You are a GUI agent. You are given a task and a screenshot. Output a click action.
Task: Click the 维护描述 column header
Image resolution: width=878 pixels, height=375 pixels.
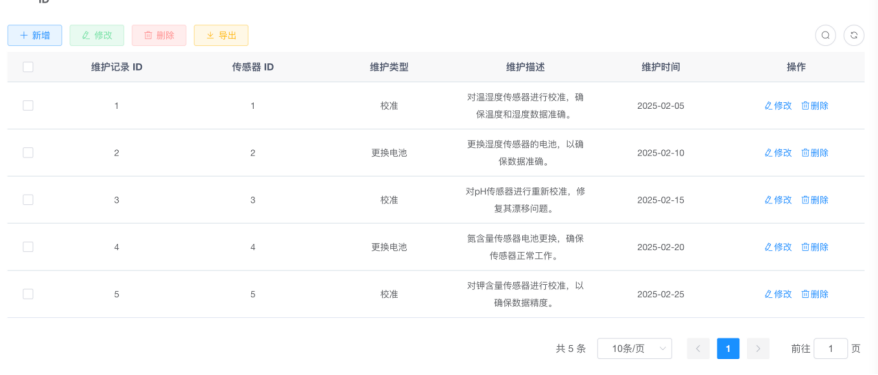525,67
